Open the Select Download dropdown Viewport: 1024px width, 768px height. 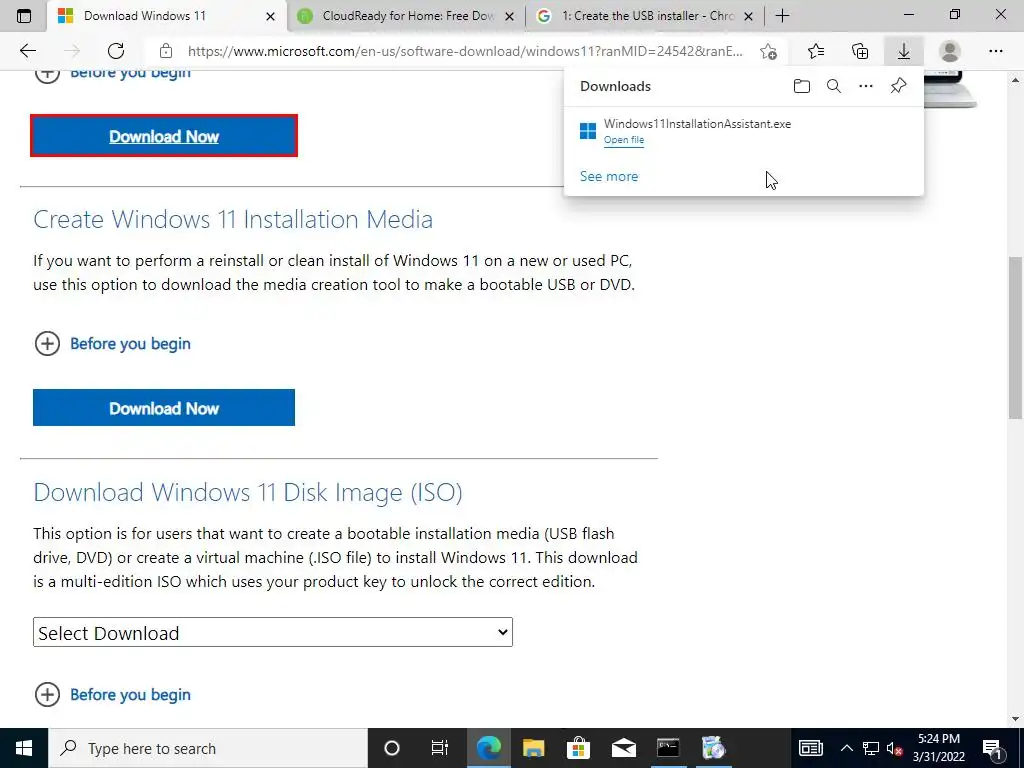[273, 633]
